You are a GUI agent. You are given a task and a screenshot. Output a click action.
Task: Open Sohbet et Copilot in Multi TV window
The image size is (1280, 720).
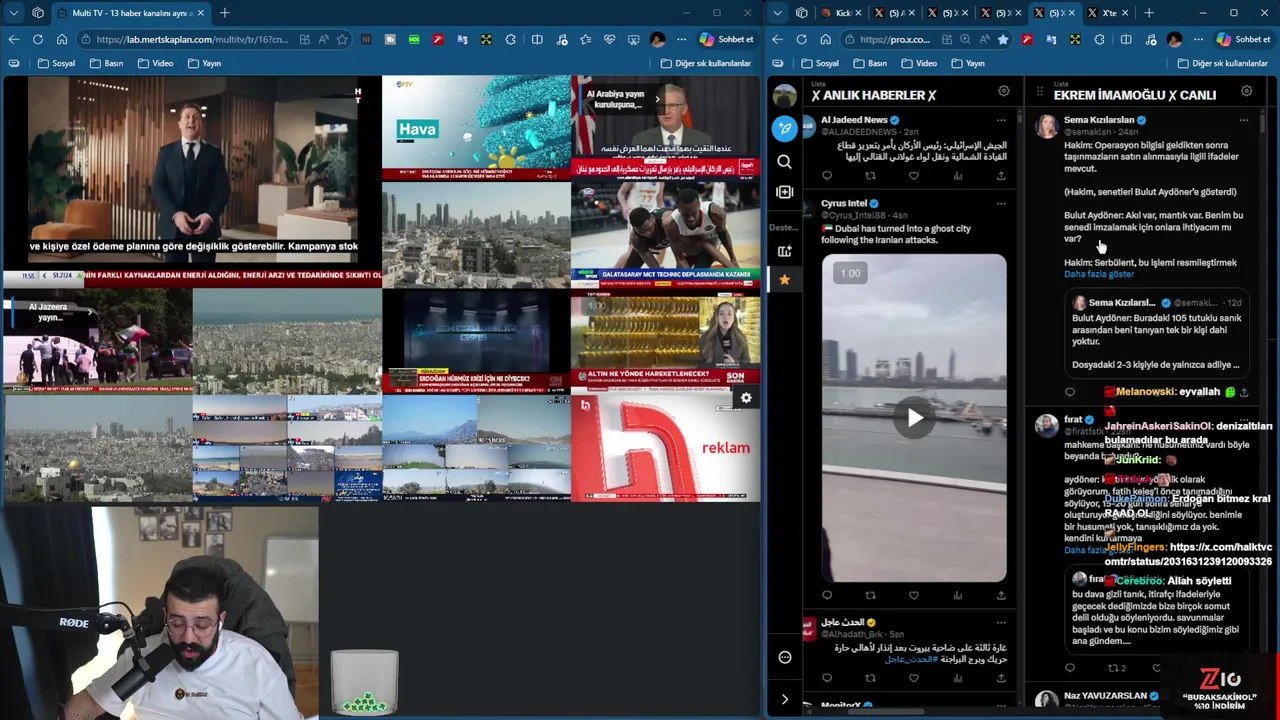click(x=726, y=39)
